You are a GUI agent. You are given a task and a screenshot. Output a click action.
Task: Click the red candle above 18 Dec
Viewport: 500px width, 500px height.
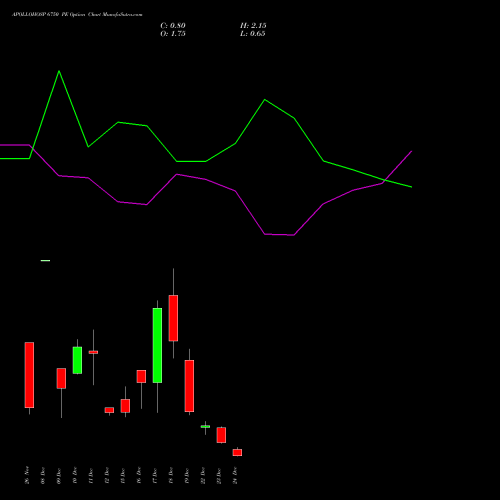click(173, 318)
